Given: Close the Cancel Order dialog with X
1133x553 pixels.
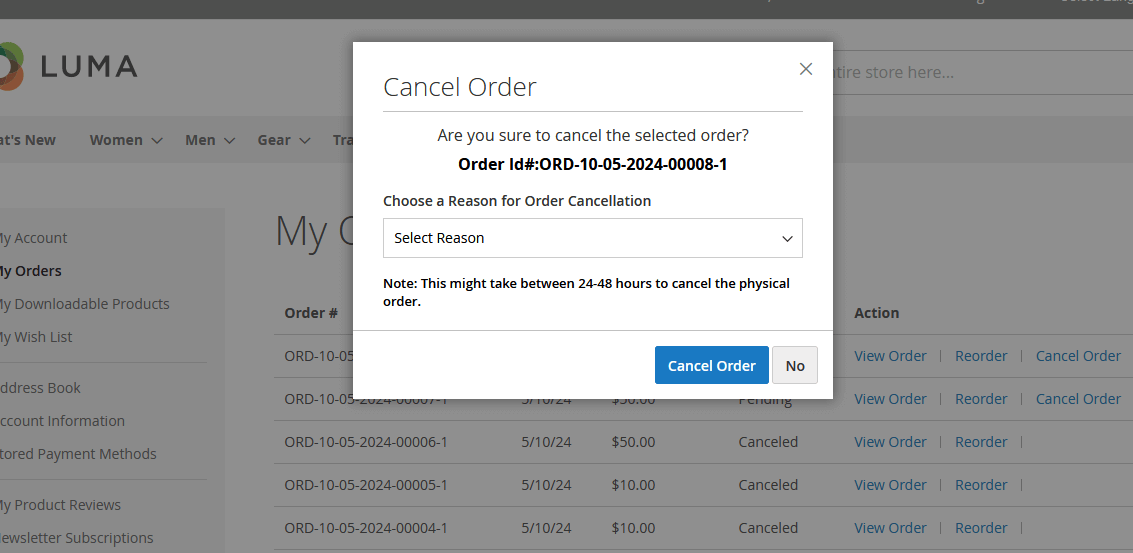Looking at the screenshot, I should tap(805, 69).
